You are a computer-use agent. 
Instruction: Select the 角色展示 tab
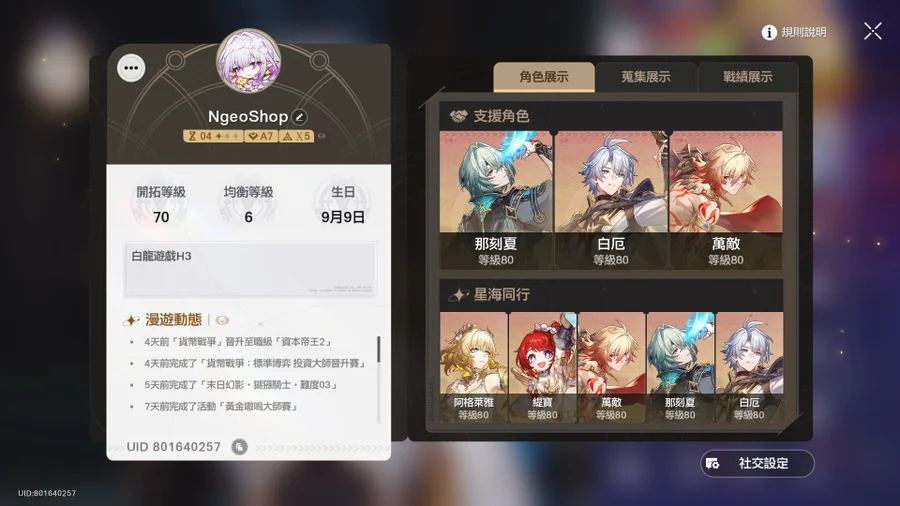pos(544,77)
